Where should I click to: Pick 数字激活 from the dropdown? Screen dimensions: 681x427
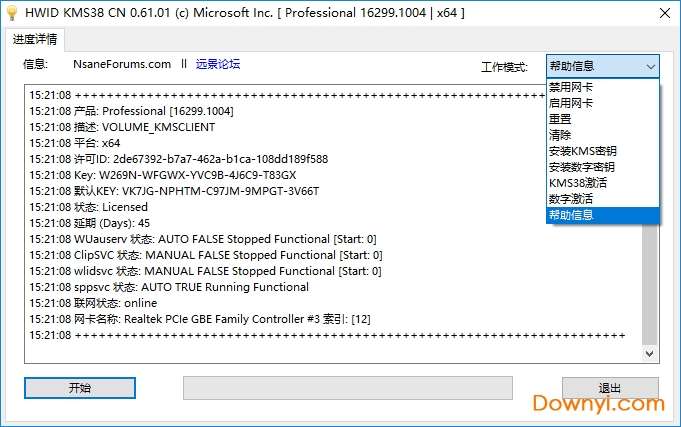603,199
